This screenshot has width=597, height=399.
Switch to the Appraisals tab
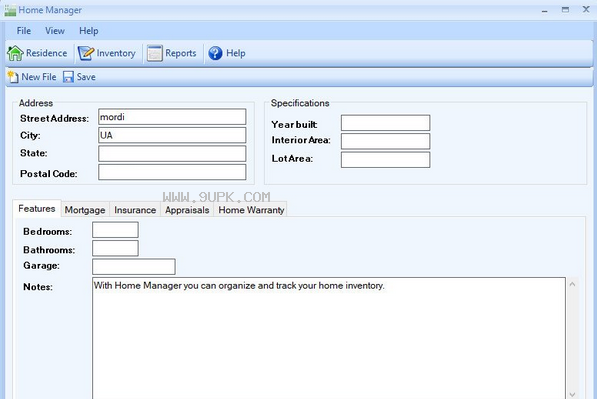[187, 210]
